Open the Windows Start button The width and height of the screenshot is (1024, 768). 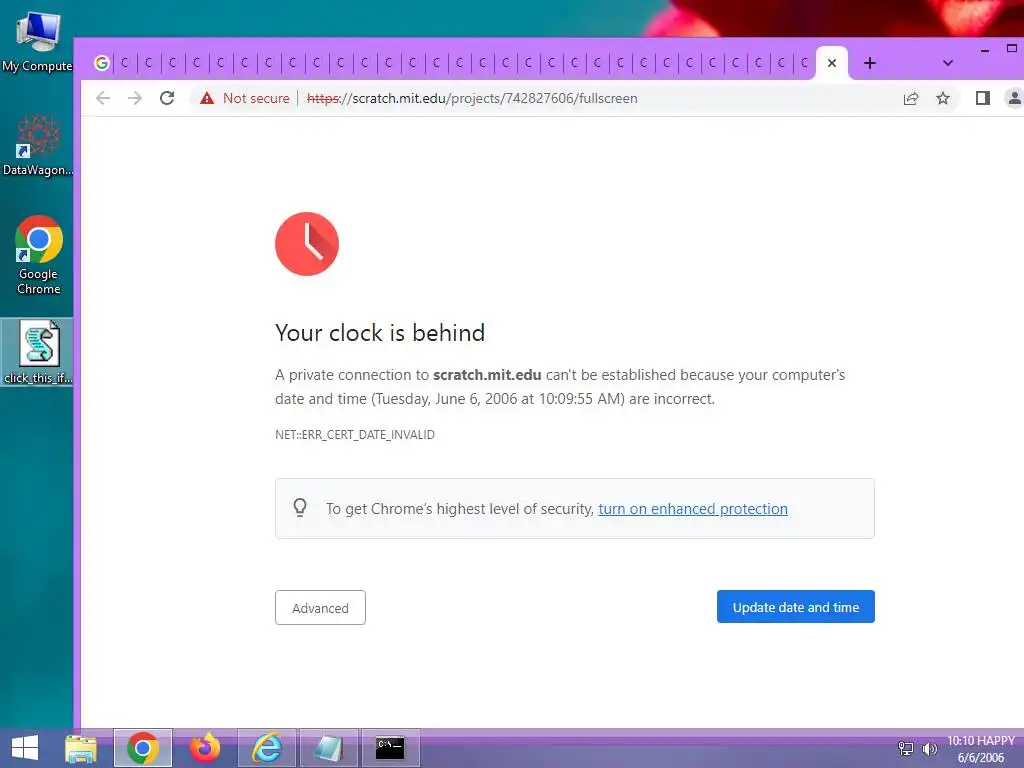click(25, 748)
